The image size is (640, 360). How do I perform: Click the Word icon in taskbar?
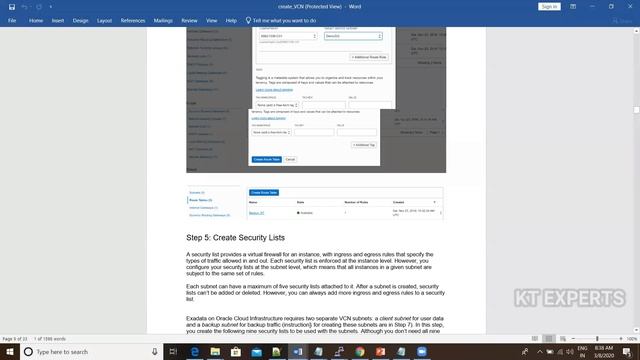[x=298, y=351]
